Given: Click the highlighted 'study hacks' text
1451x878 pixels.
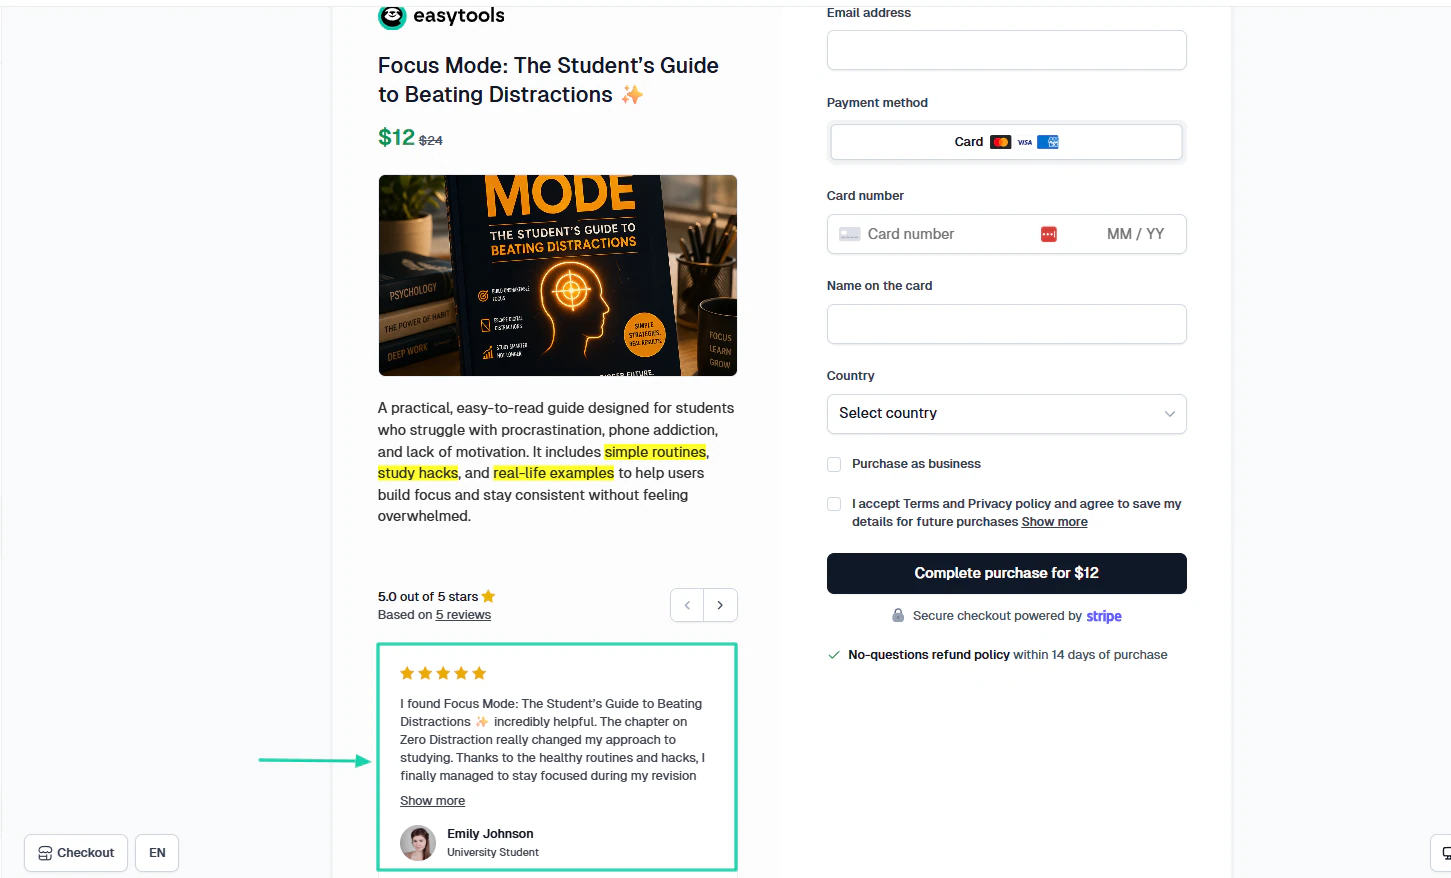Looking at the screenshot, I should (418, 473).
